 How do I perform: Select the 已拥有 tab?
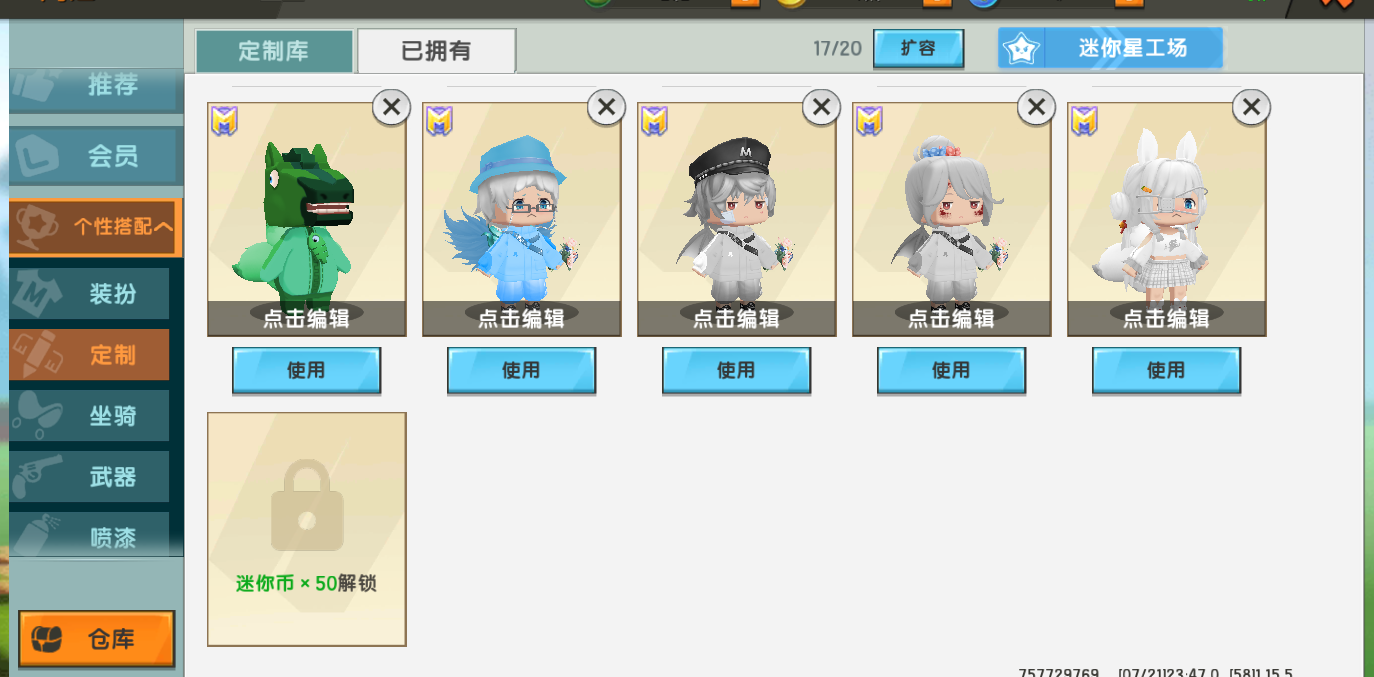tap(436, 51)
